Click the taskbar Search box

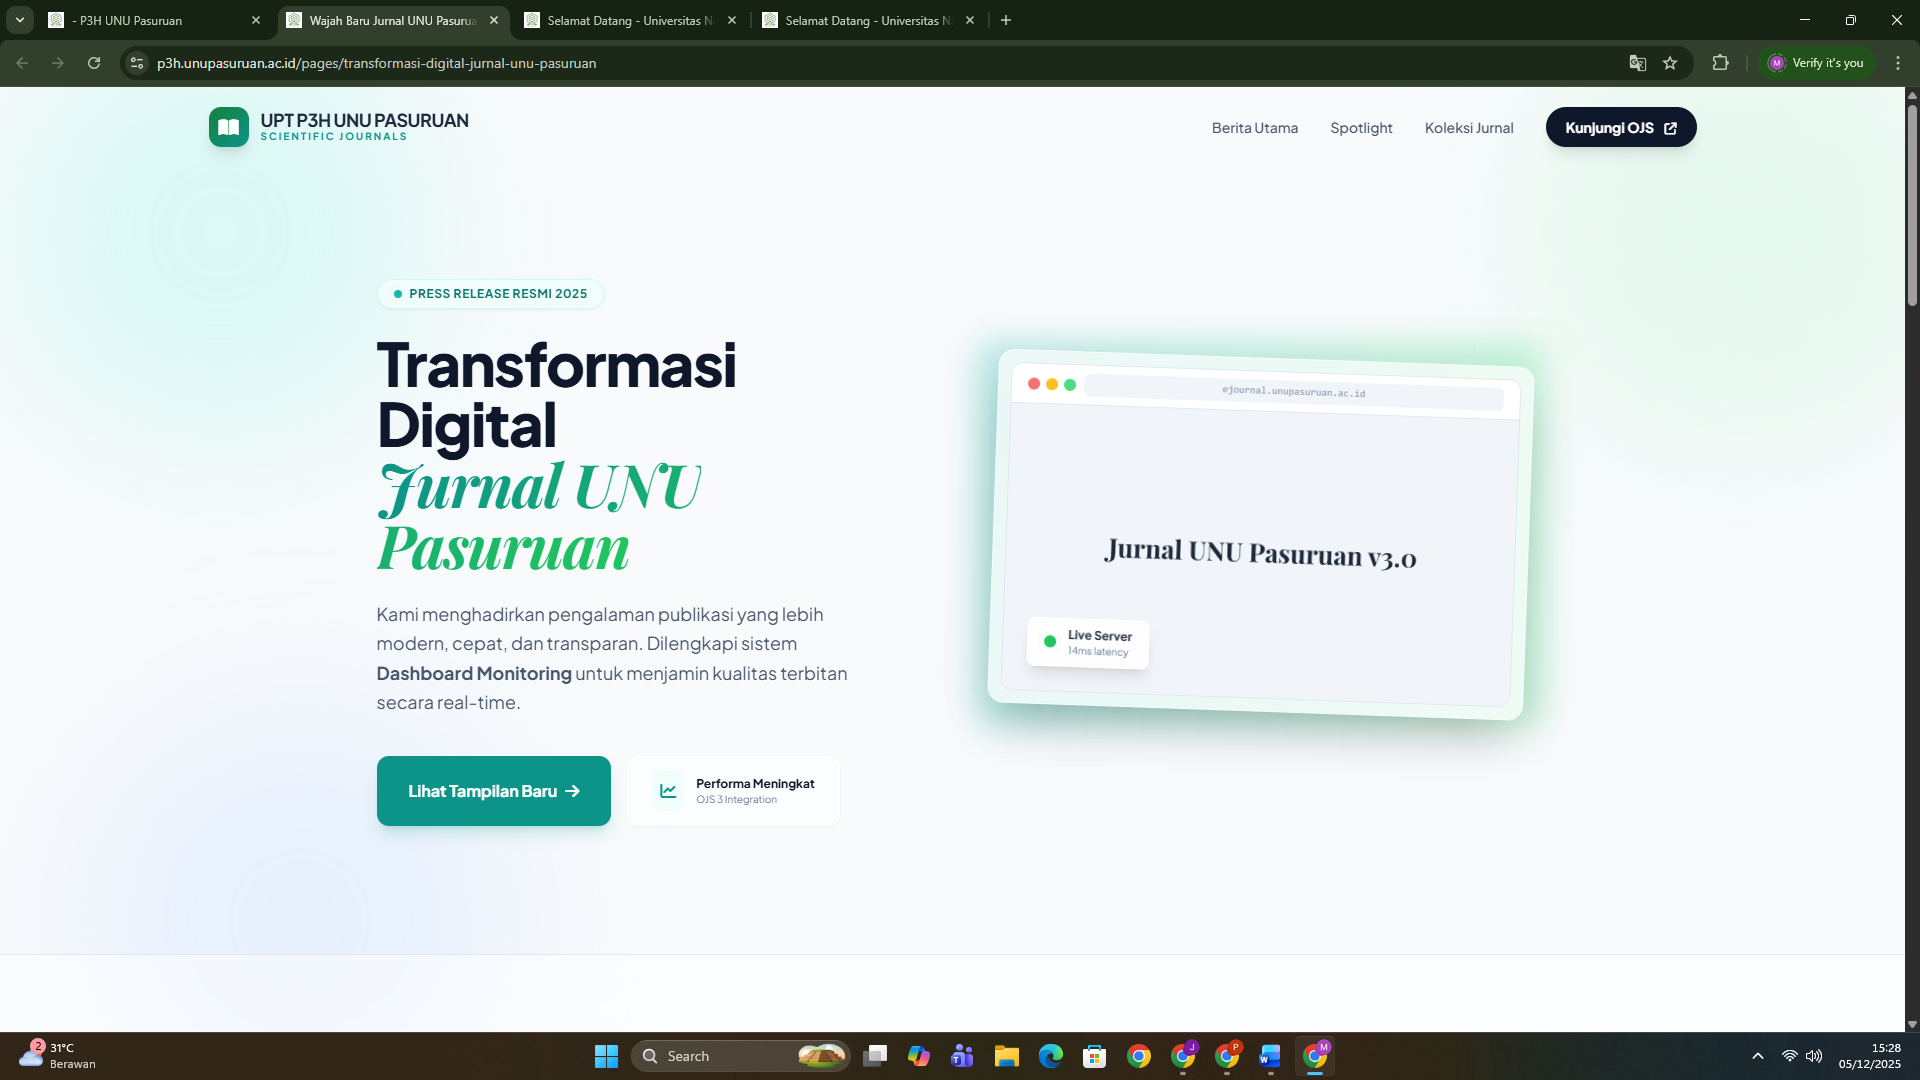(740, 1056)
